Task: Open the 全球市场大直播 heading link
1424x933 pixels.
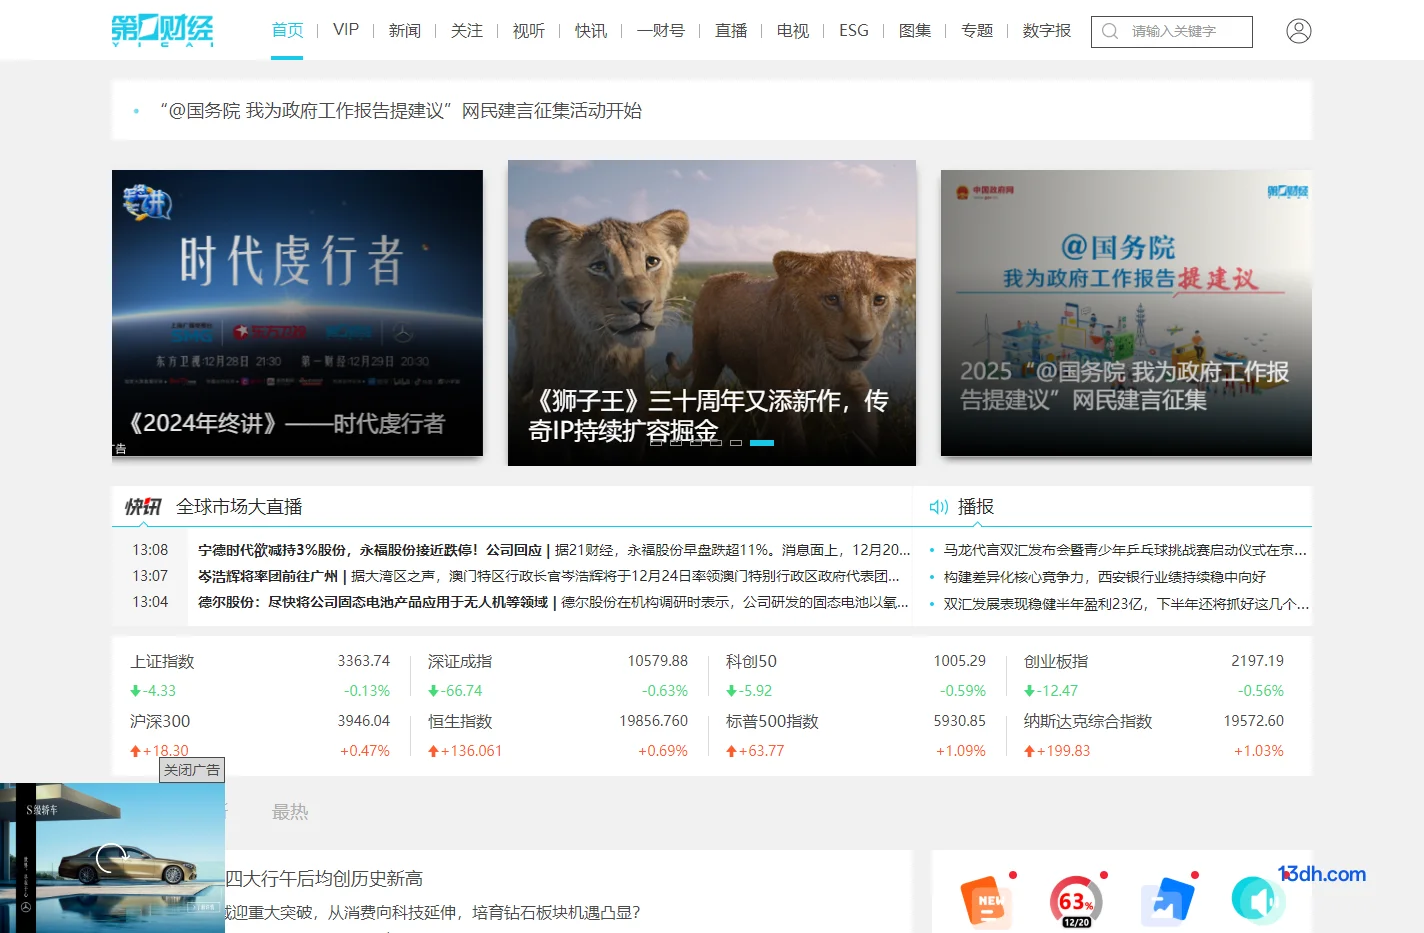Action: click(239, 507)
